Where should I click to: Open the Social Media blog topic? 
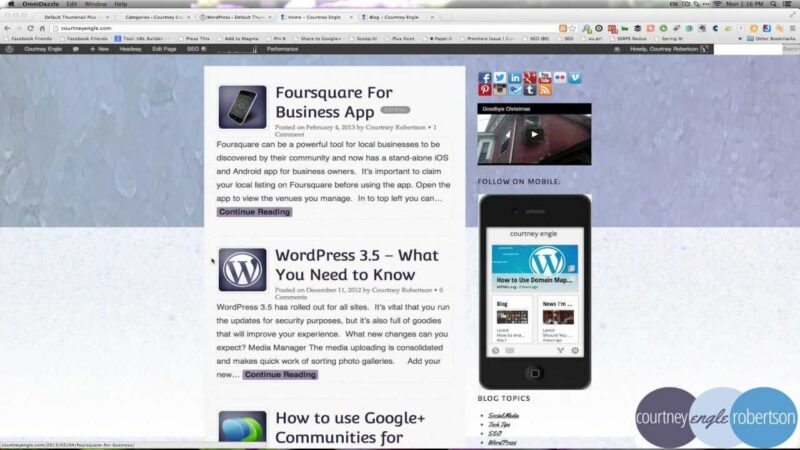pyautogui.click(x=503, y=416)
